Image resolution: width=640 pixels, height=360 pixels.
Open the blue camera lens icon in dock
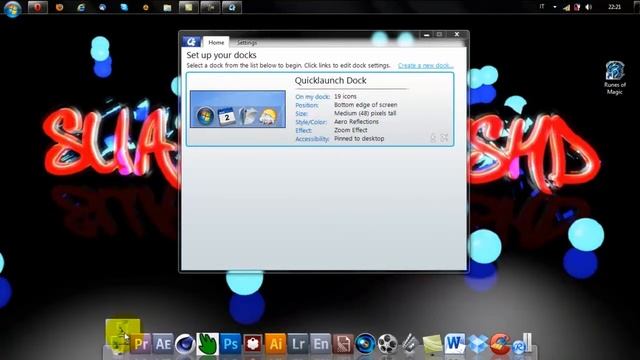[365, 344]
